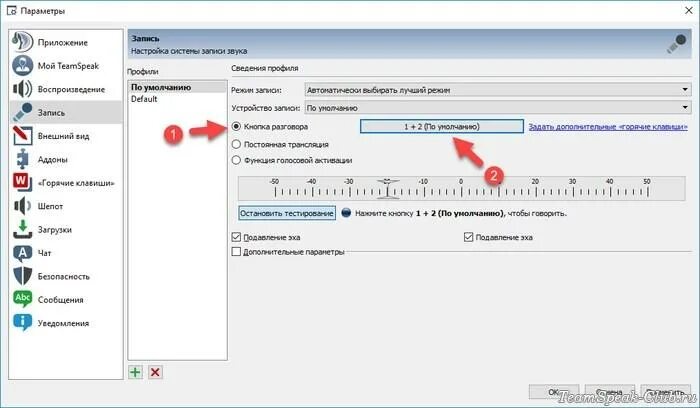Viewport: 700px width, 408px height.
Task: Go to Уведомления section label
Action: click(63, 323)
